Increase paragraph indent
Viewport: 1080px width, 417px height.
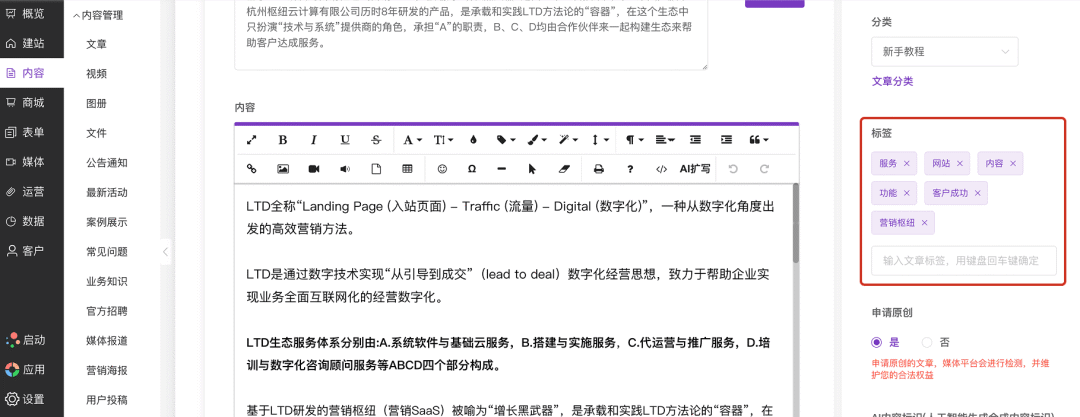726,140
